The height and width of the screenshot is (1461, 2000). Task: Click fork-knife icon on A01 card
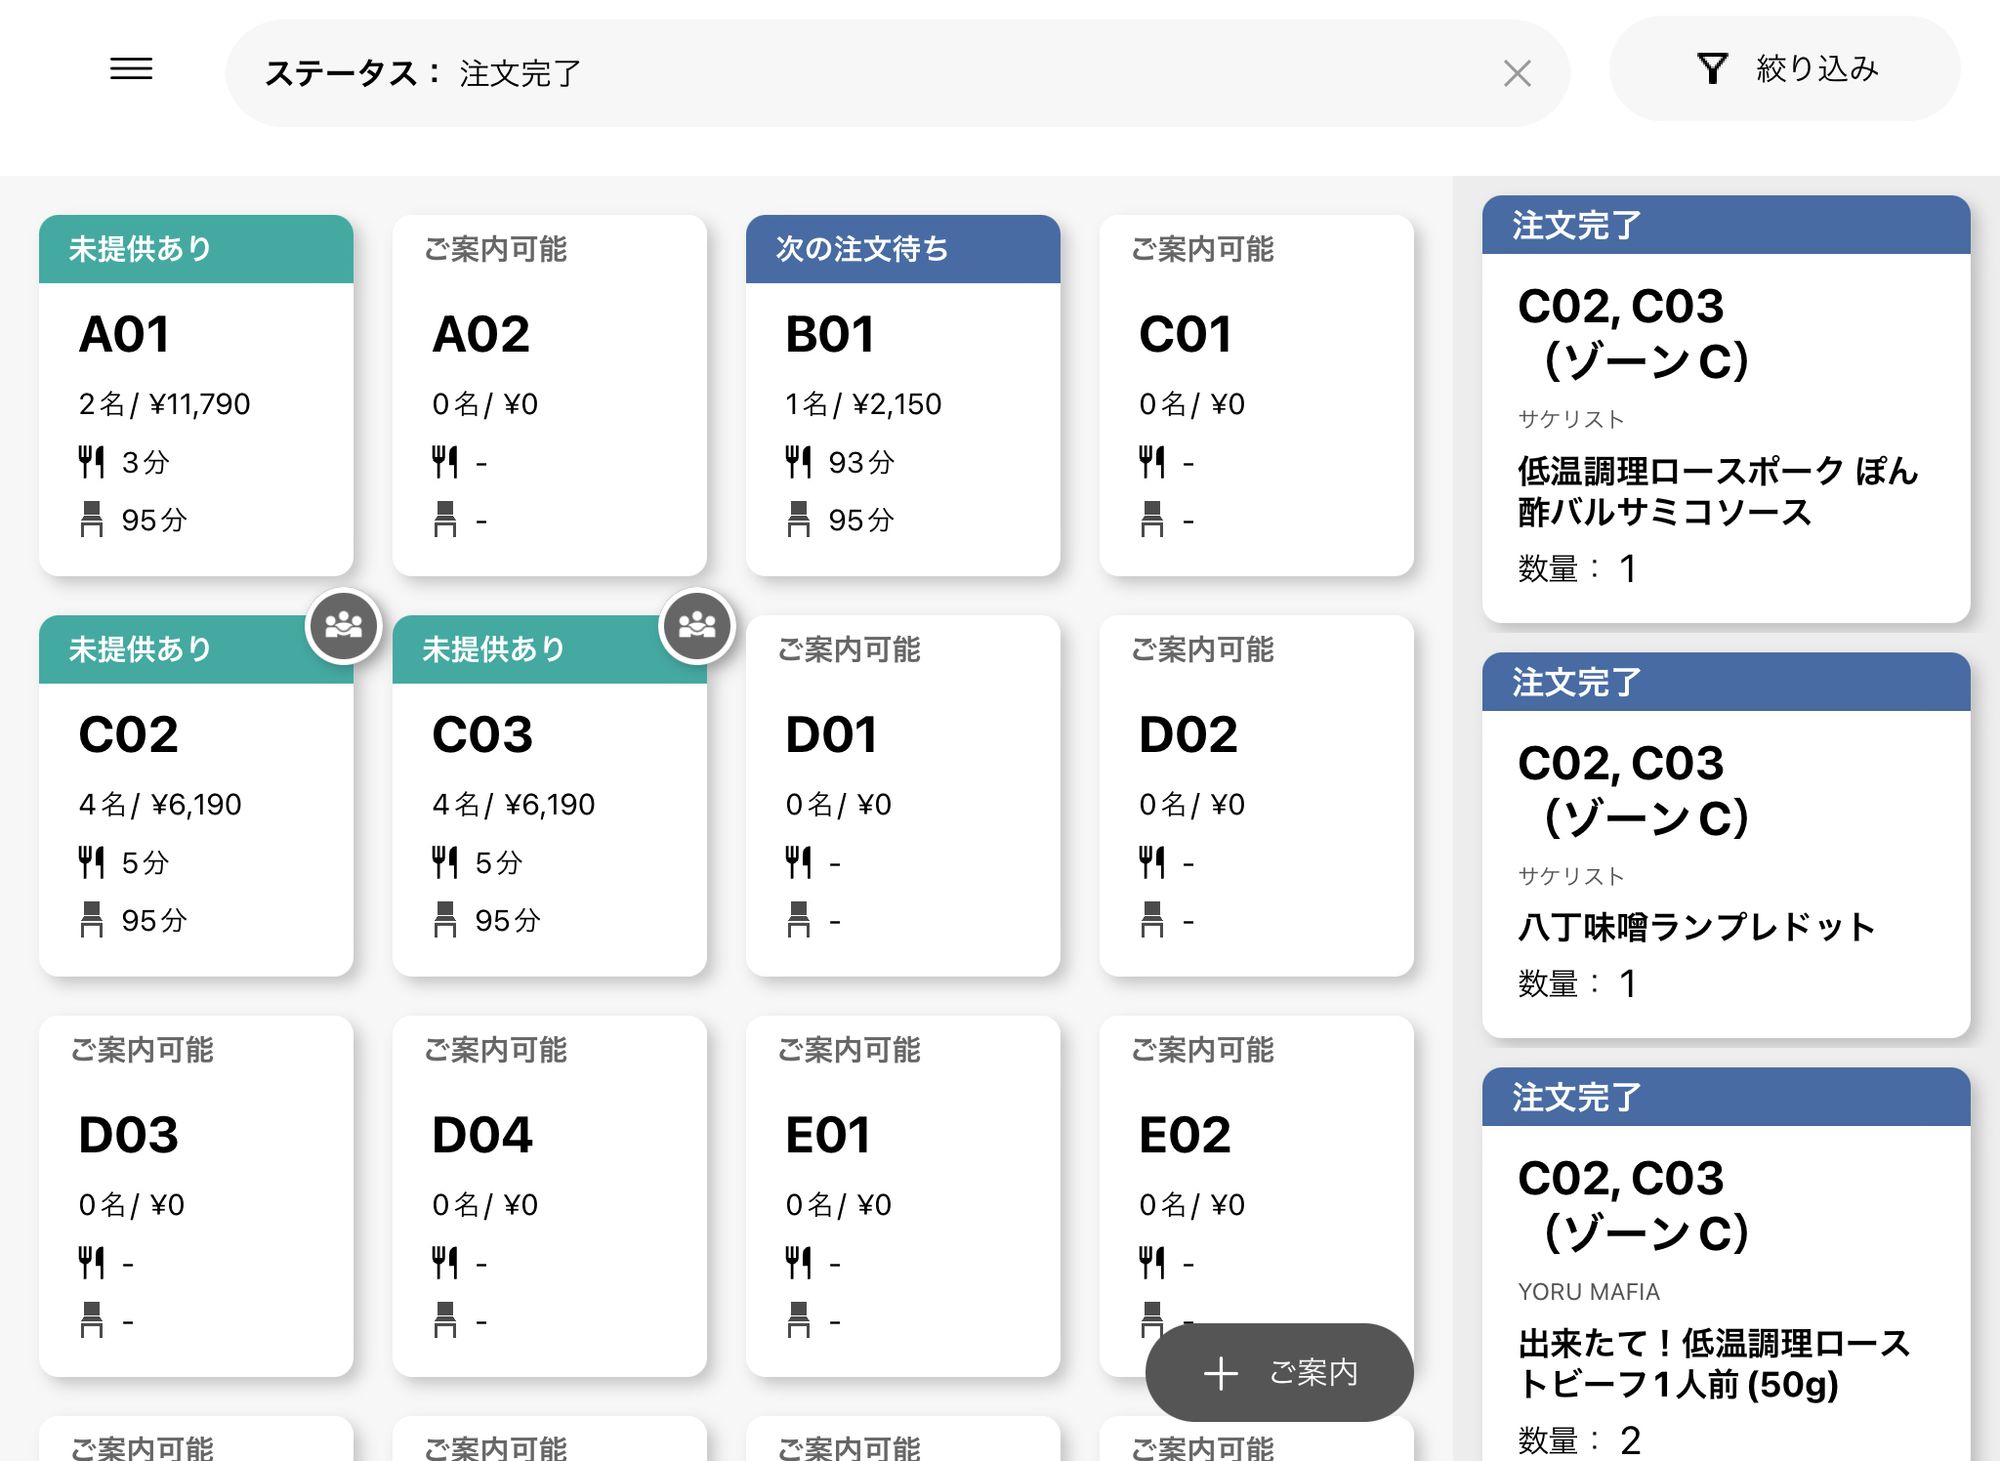(x=91, y=462)
